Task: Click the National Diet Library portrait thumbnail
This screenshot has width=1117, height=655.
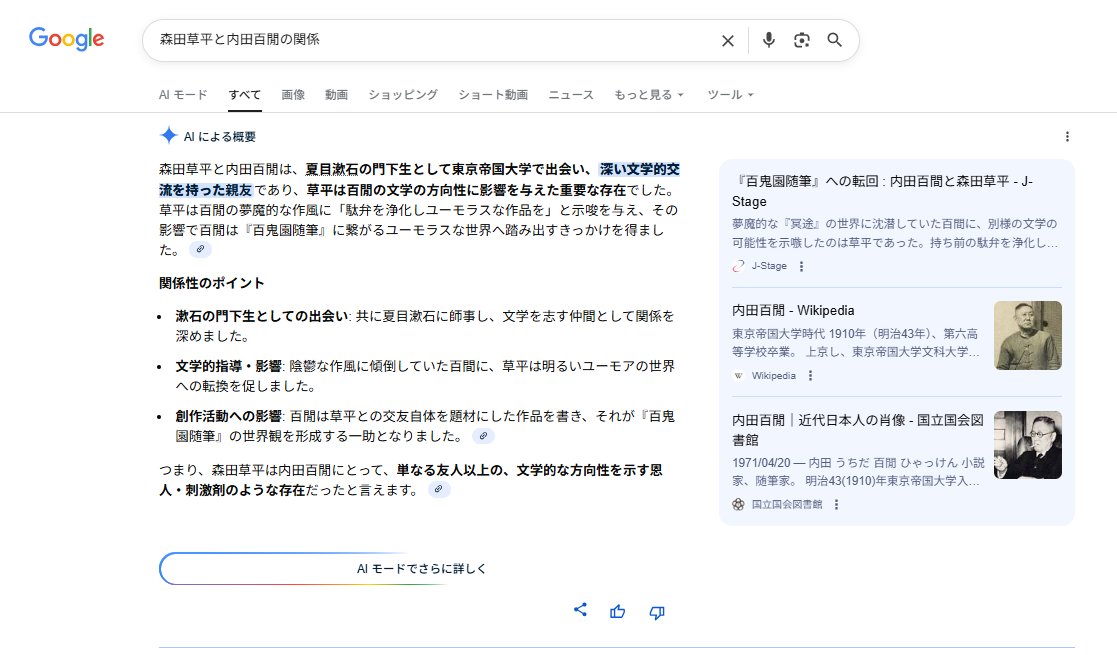Action: [1027, 445]
